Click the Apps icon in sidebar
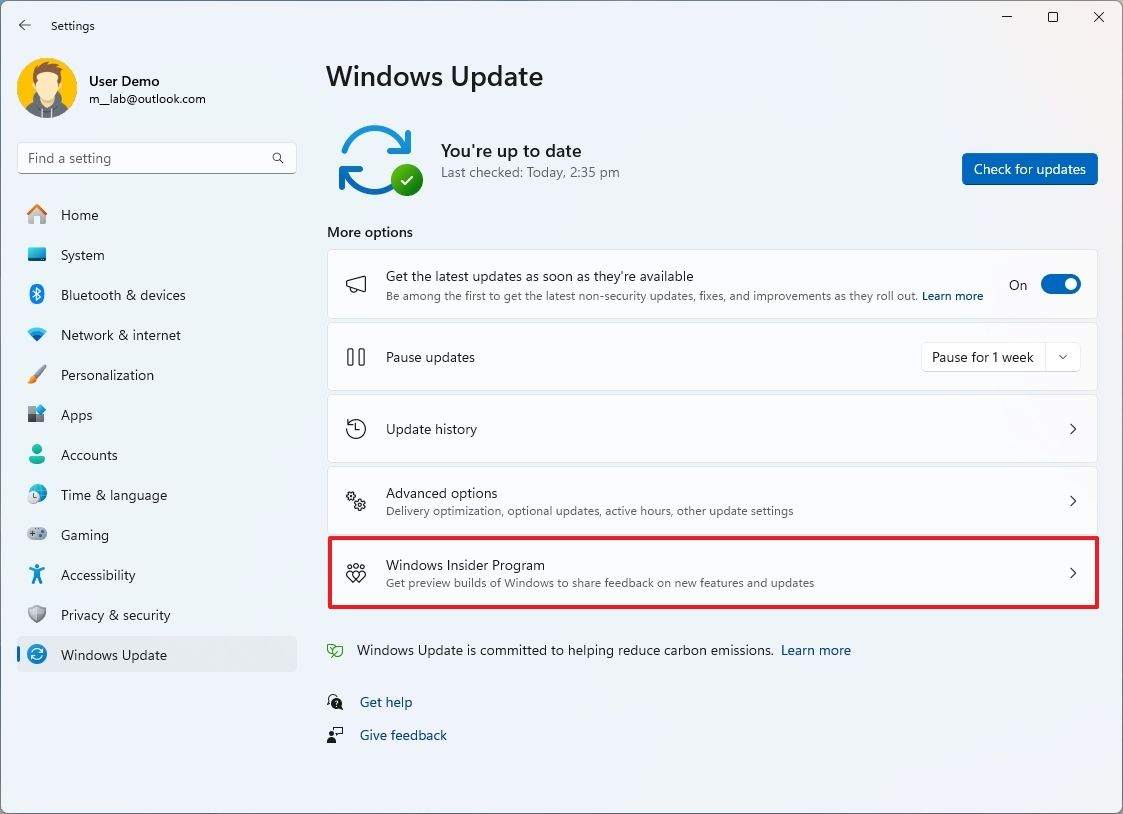 (37, 415)
